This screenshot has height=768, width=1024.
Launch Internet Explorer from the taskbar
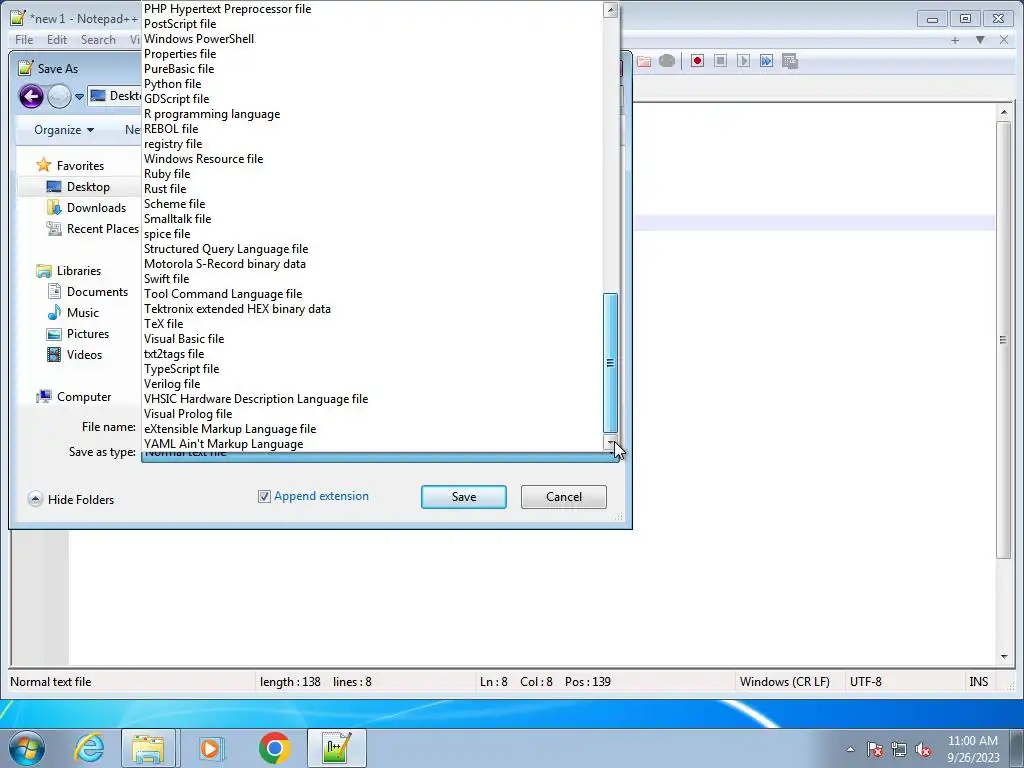click(89, 748)
